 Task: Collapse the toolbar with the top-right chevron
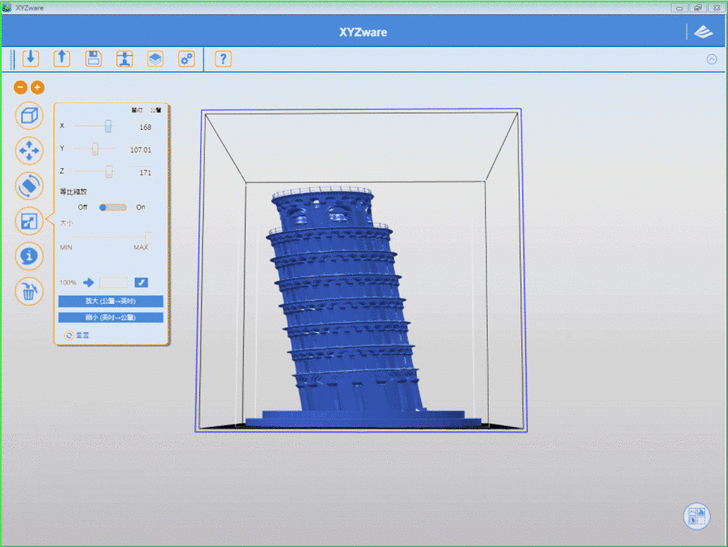click(712, 59)
